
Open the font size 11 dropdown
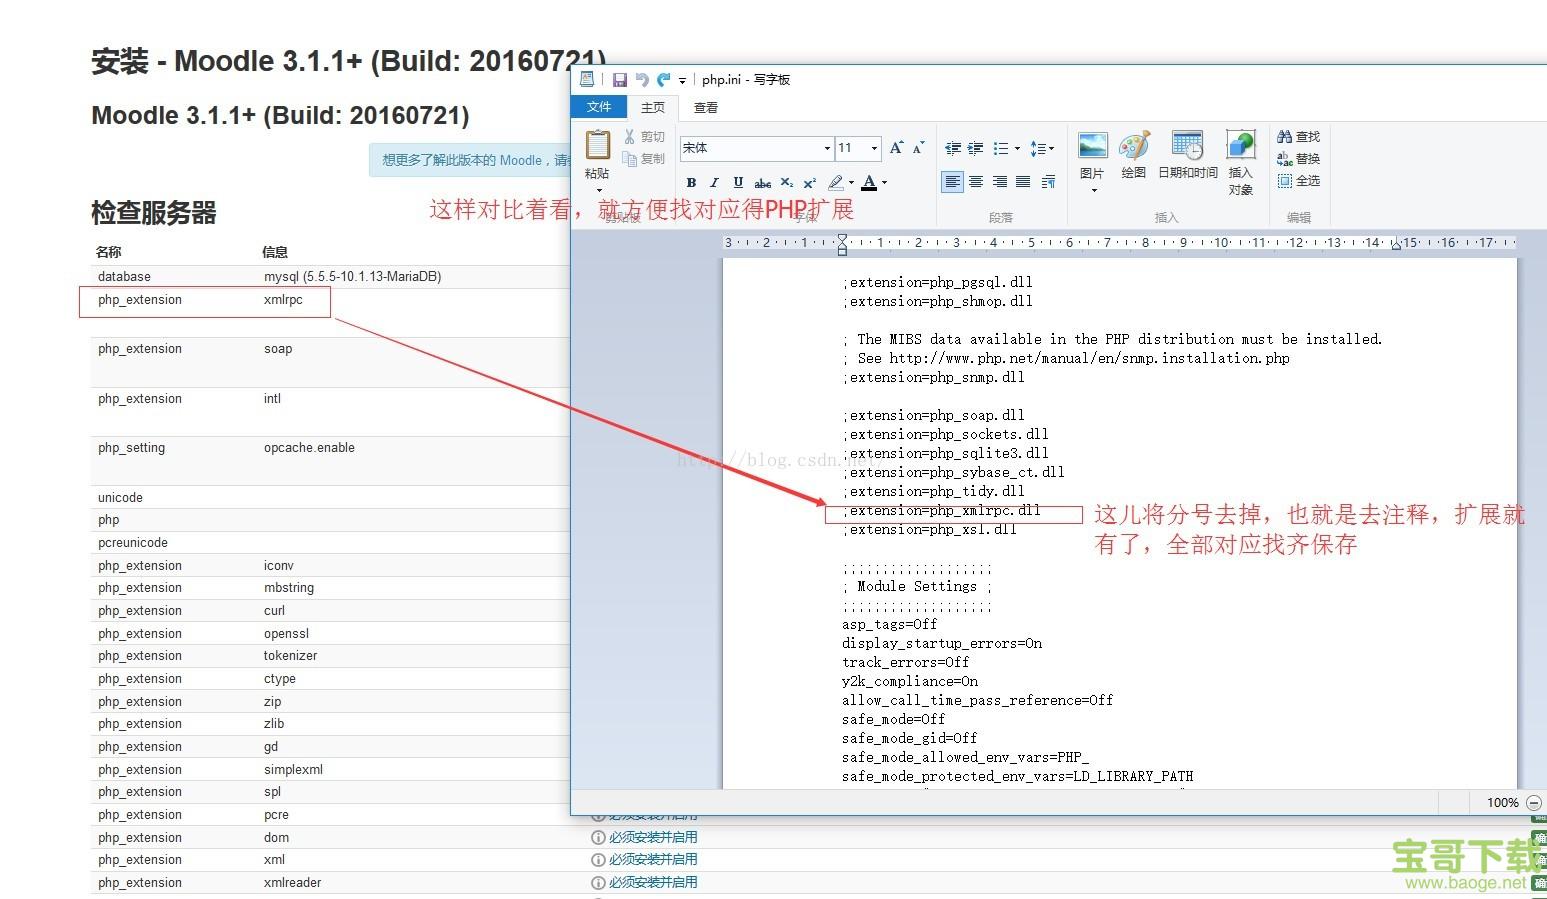click(874, 148)
